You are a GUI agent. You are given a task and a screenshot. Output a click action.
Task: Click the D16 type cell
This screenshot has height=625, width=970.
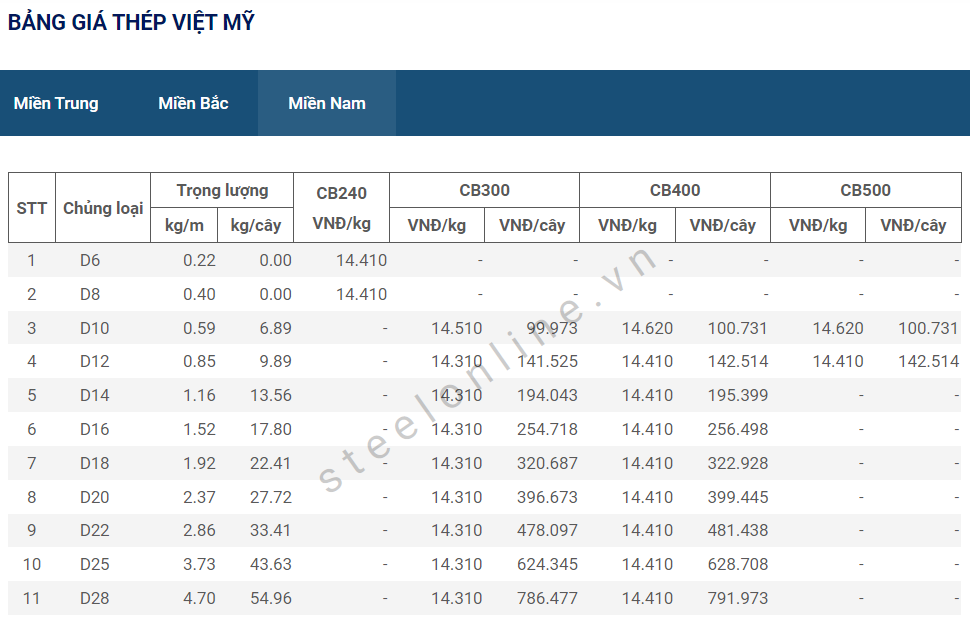pyautogui.click(x=95, y=429)
